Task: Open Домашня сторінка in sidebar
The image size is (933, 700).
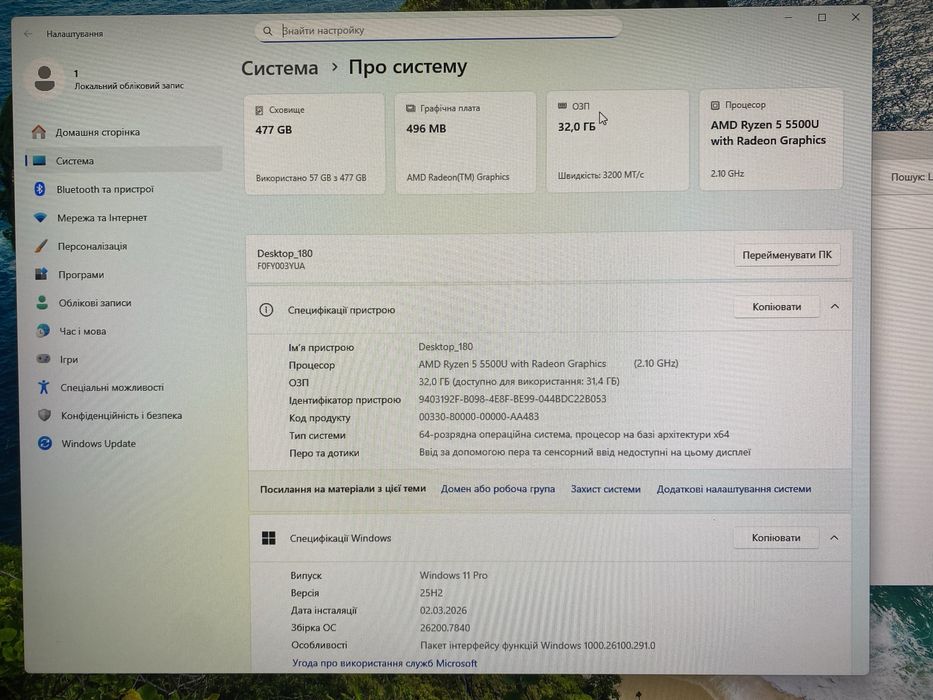Action: tap(98, 132)
